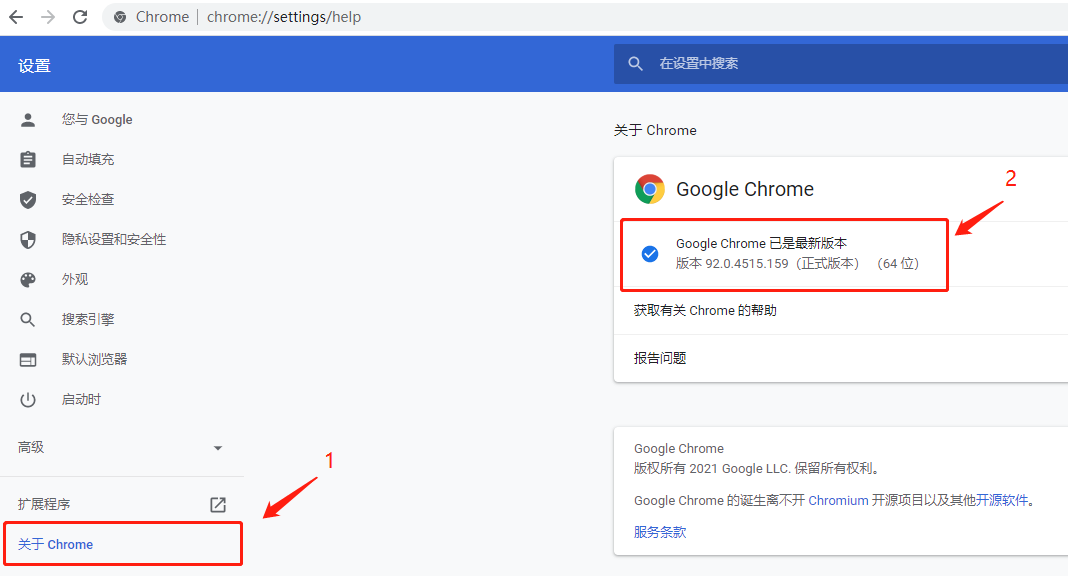This screenshot has width=1068, height=576.
Task: Click the browser window icon for 默认浏览器
Action: [x=28, y=359]
